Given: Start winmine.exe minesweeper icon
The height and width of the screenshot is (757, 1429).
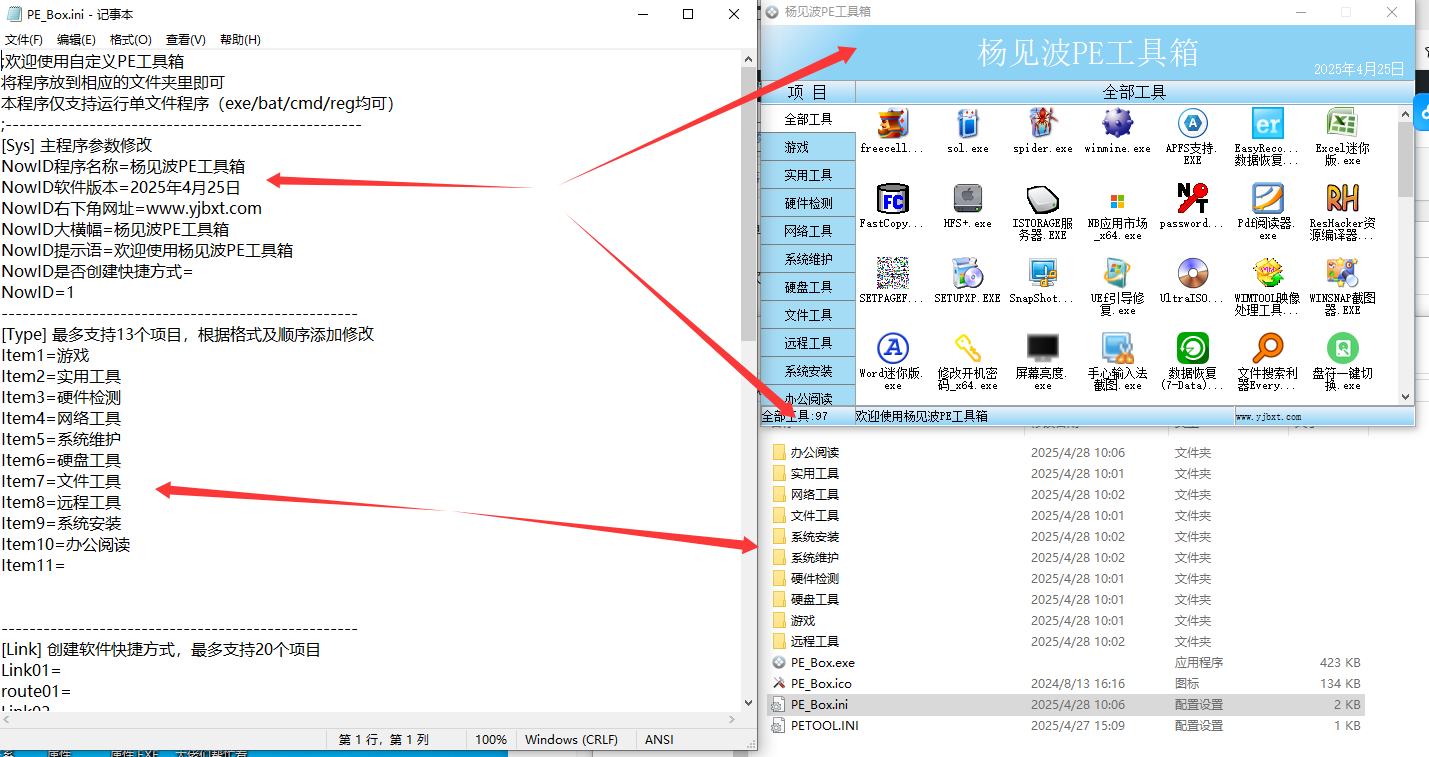Looking at the screenshot, I should coord(1117,125).
